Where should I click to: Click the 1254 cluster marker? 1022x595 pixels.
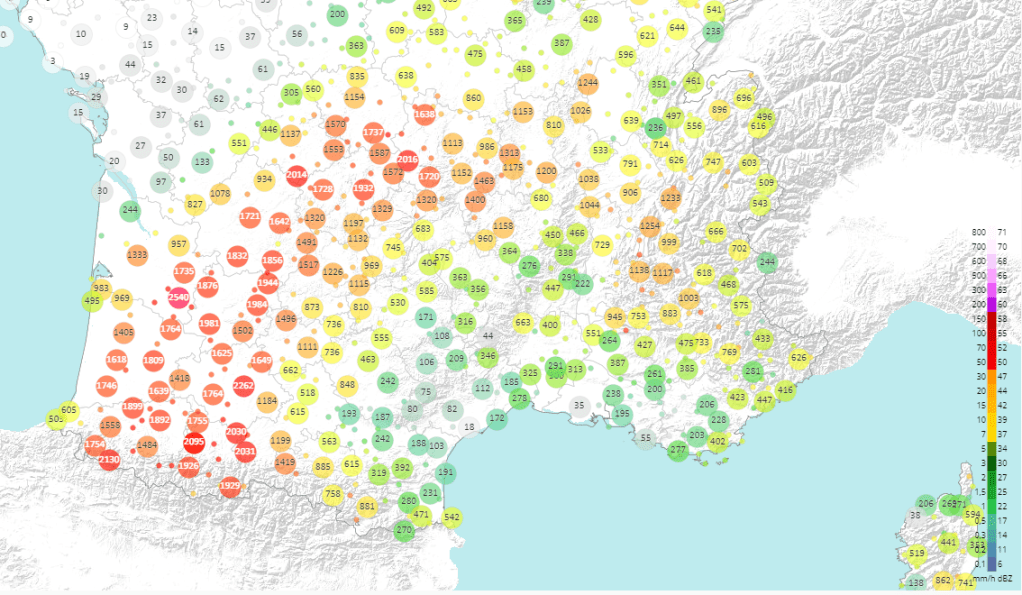(x=650, y=226)
